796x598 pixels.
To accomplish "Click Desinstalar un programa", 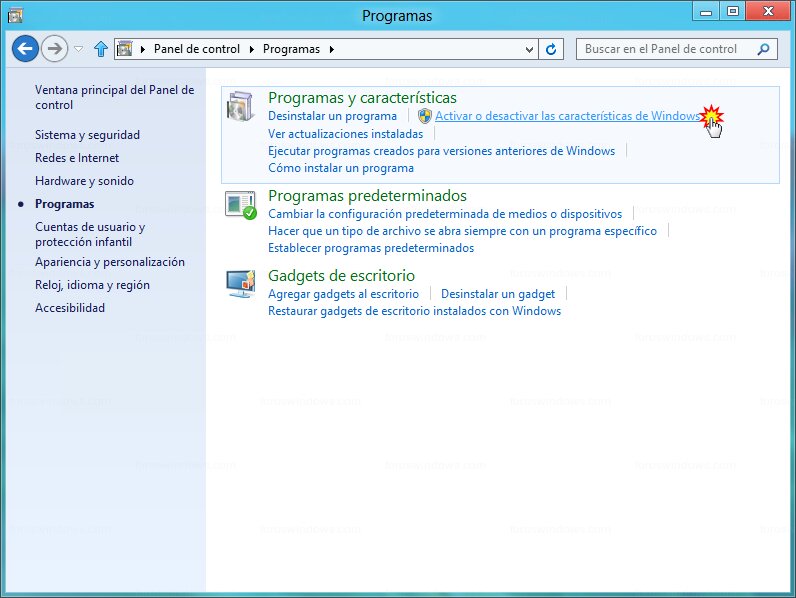I will (333, 116).
